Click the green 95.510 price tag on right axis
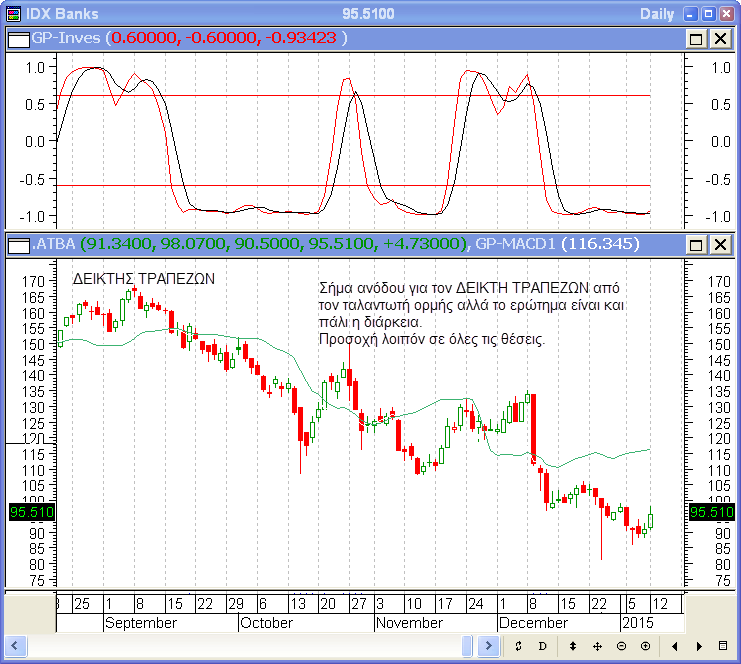 click(712, 512)
